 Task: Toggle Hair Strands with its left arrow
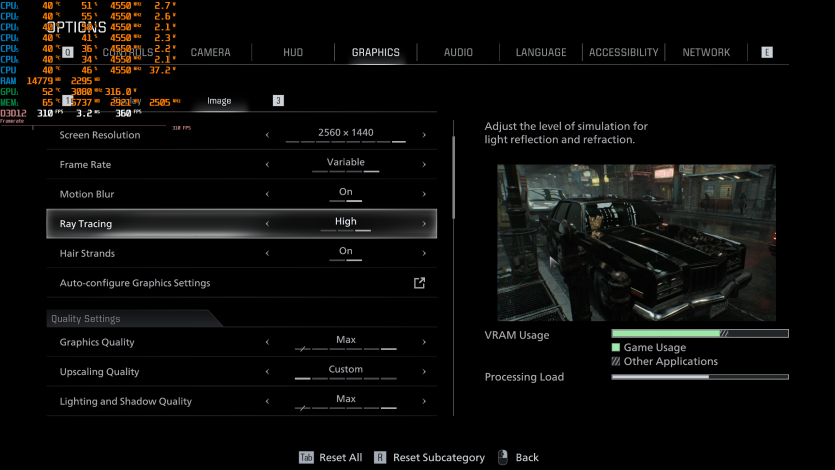point(267,253)
